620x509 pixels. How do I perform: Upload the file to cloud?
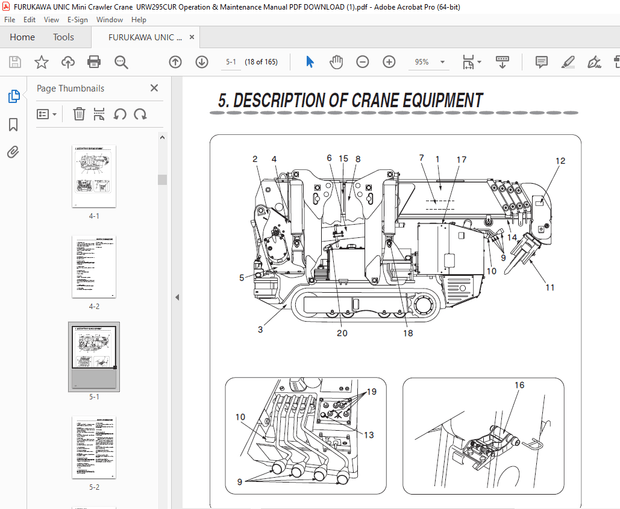68,62
